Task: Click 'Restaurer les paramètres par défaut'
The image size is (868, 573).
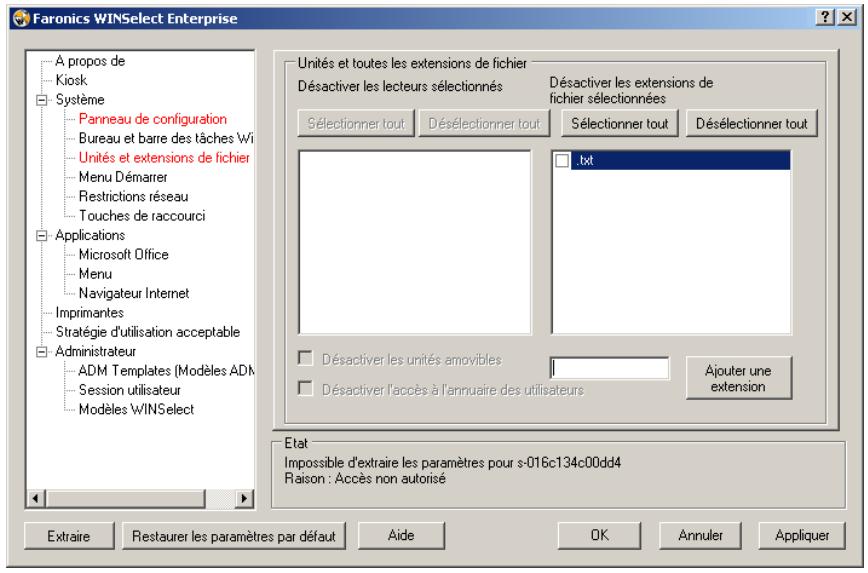Action: 234,536
